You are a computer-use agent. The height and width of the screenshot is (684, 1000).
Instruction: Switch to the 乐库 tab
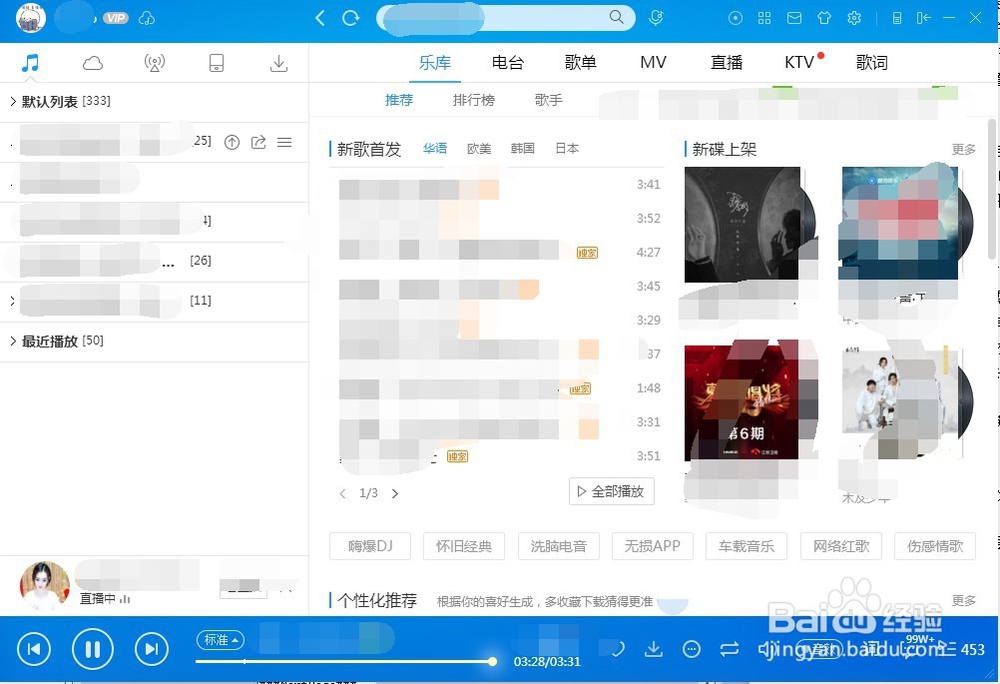click(x=435, y=62)
